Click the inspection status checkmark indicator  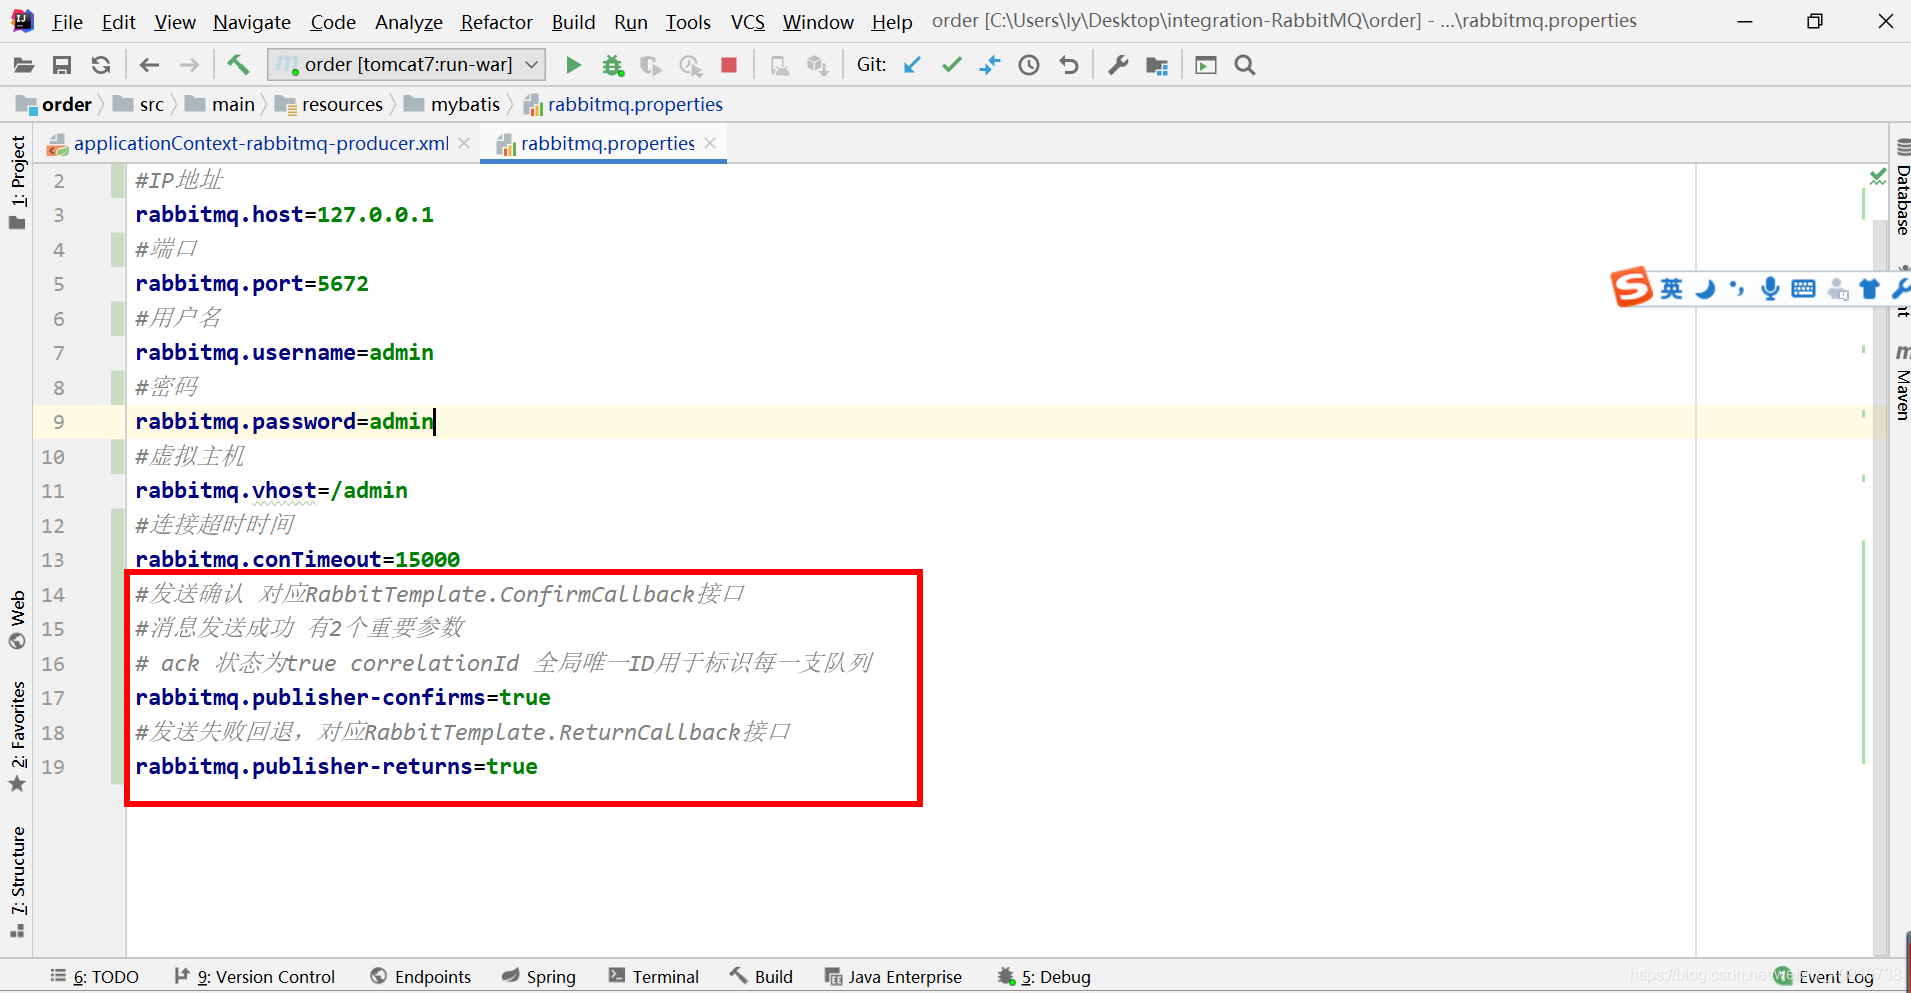click(x=1878, y=177)
